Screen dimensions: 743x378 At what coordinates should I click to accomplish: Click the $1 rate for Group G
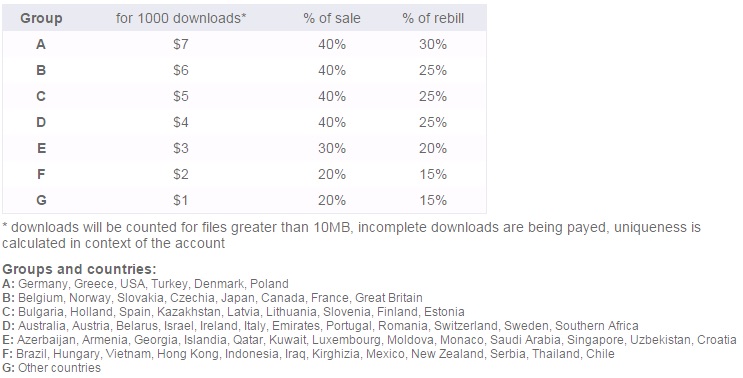[181, 200]
